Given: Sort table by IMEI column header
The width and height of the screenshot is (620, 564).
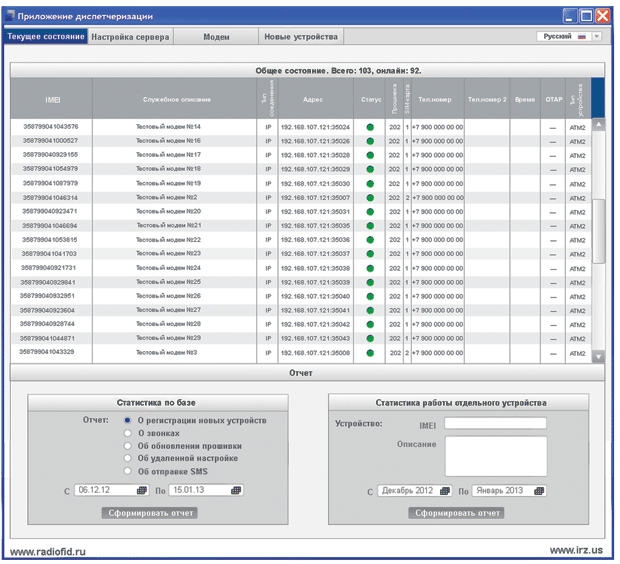Looking at the screenshot, I should pyautogui.click(x=52, y=99).
